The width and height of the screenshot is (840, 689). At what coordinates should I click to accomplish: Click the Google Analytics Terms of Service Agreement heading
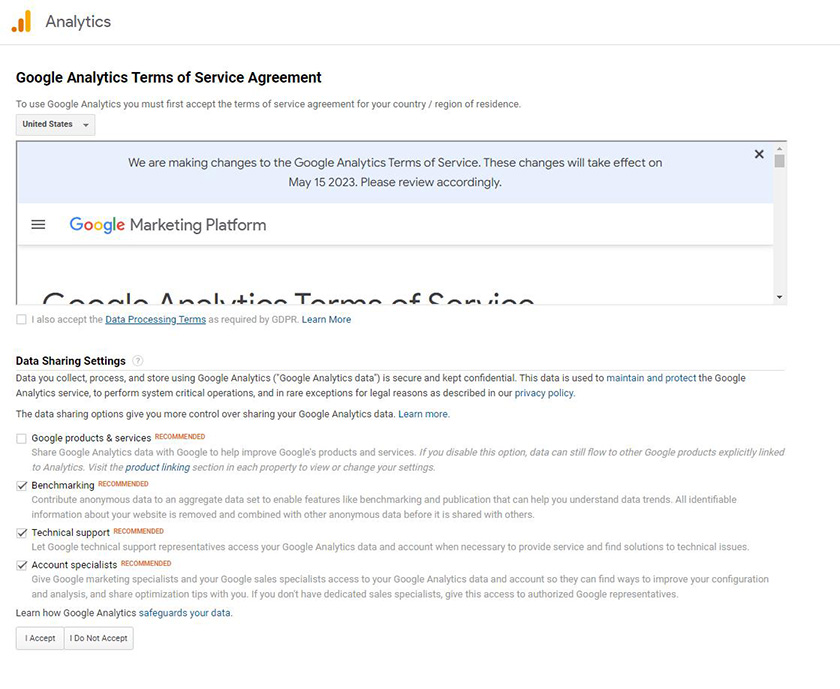click(x=169, y=78)
